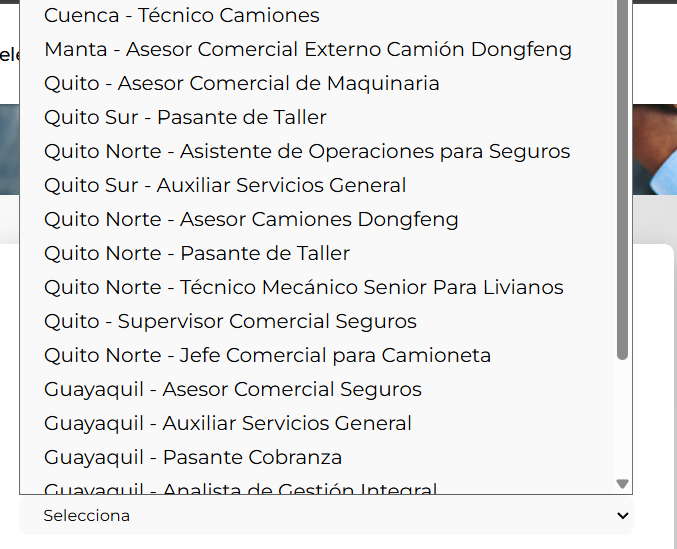Click the Selecciona combo box field

(320, 516)
